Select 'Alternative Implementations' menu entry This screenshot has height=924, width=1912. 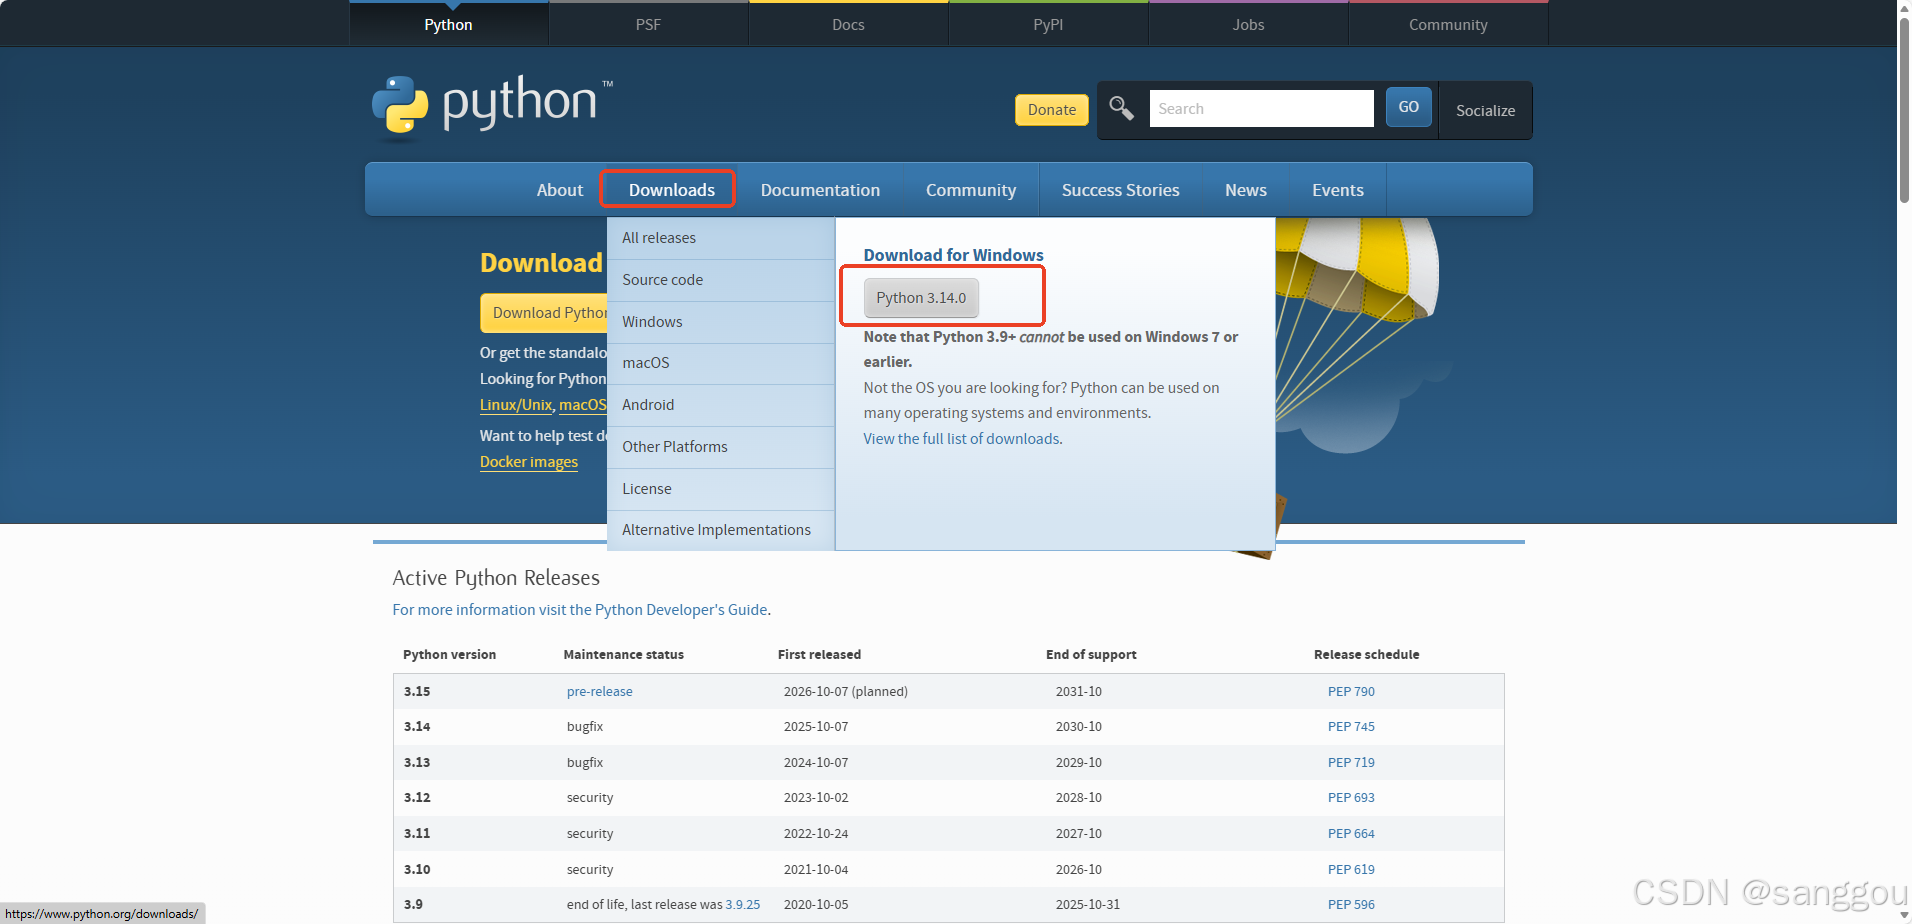[x=716, y=529]
